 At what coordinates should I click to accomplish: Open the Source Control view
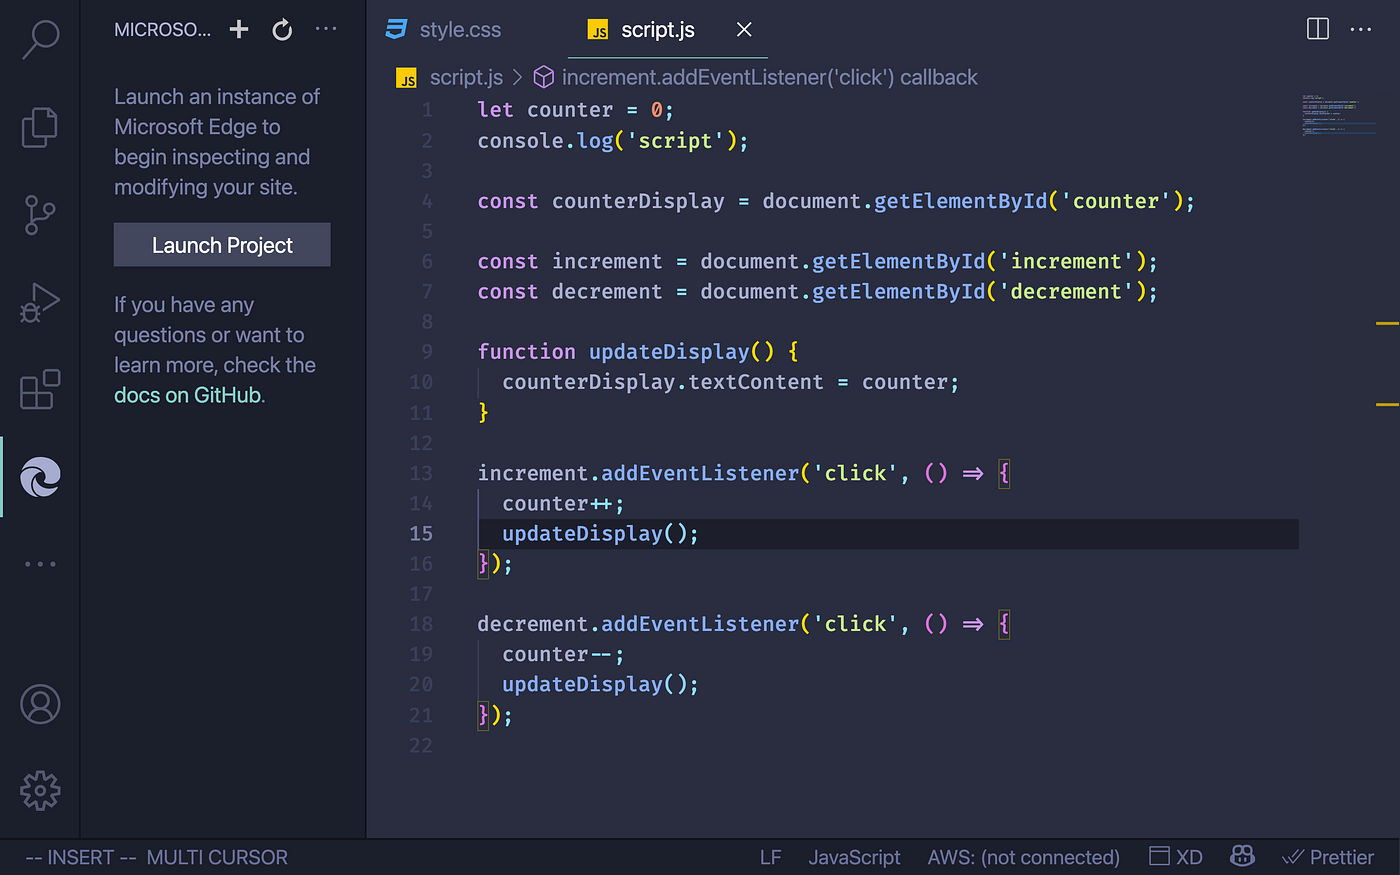[39, 215]
